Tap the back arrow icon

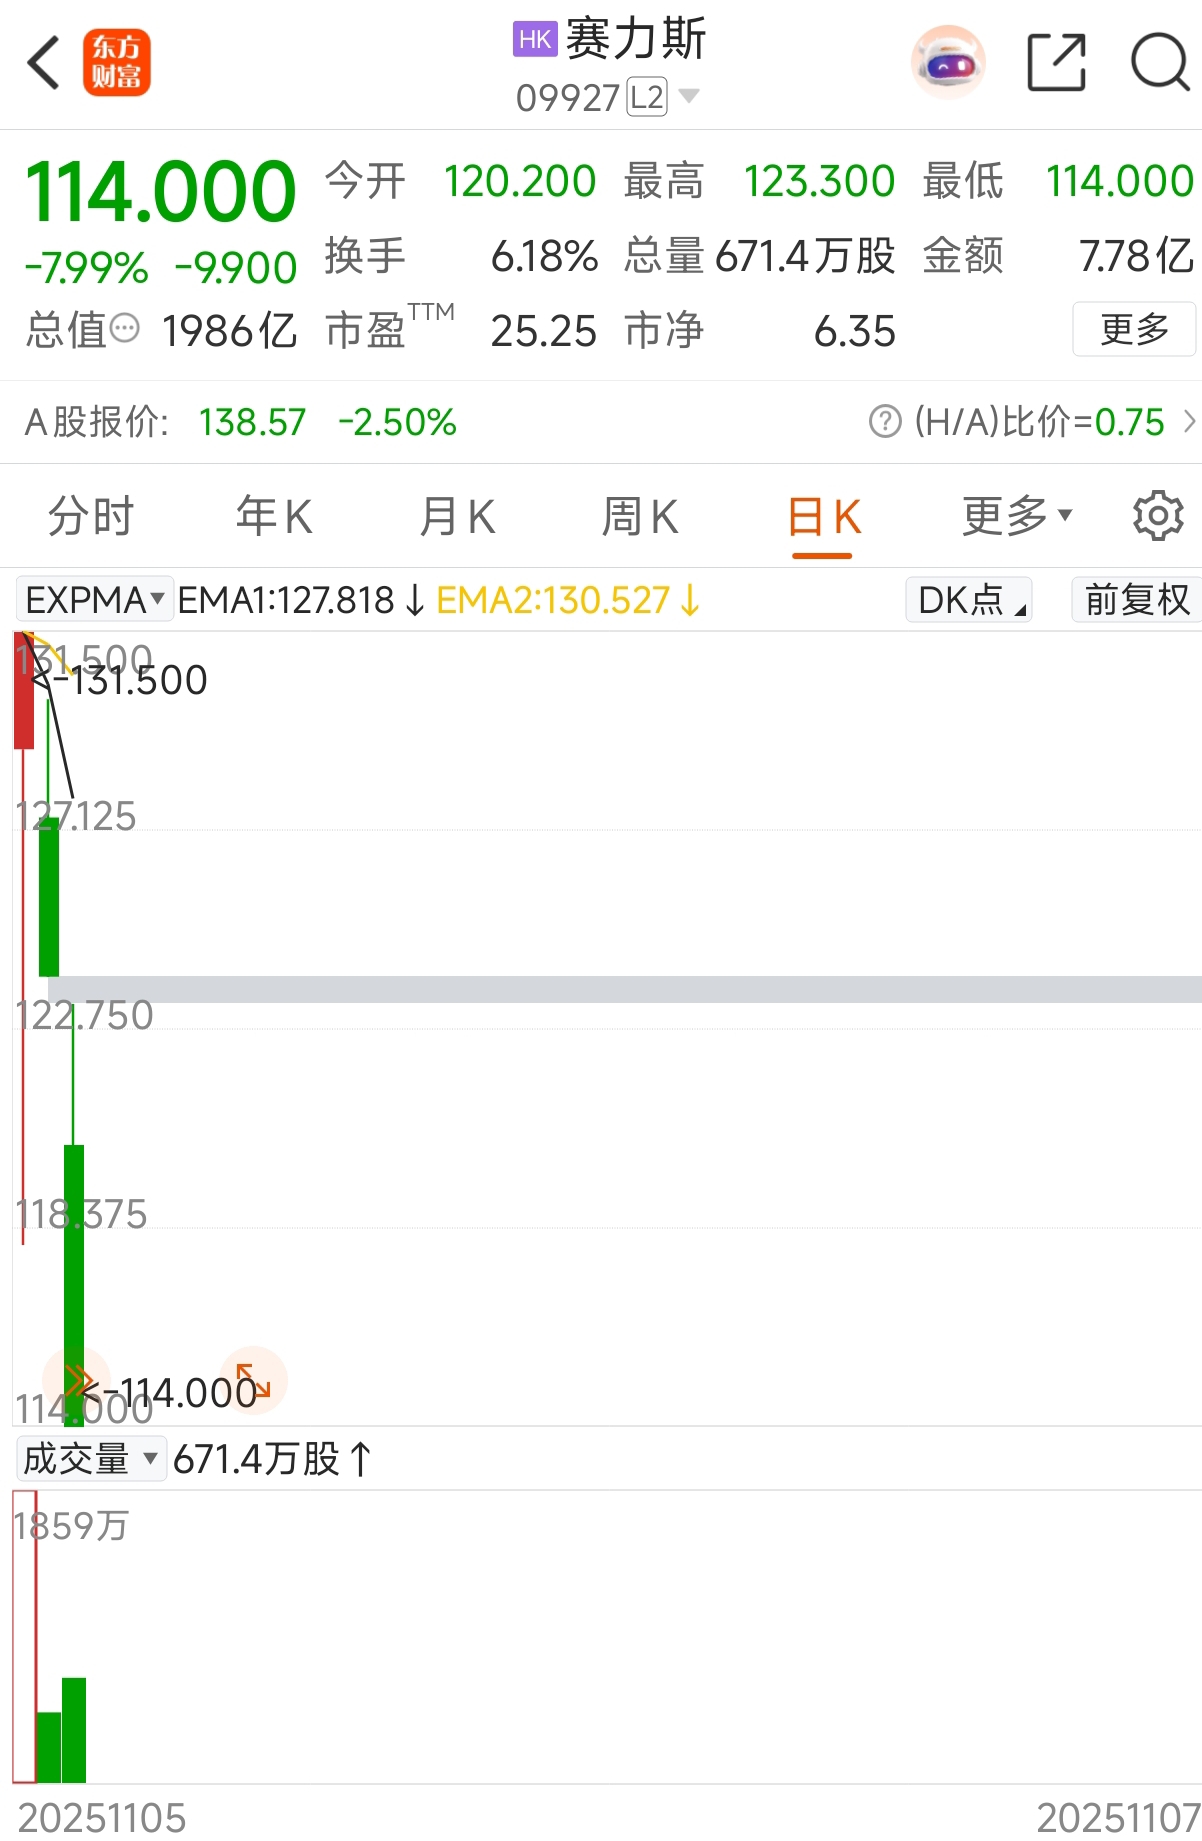coord(44,63)
